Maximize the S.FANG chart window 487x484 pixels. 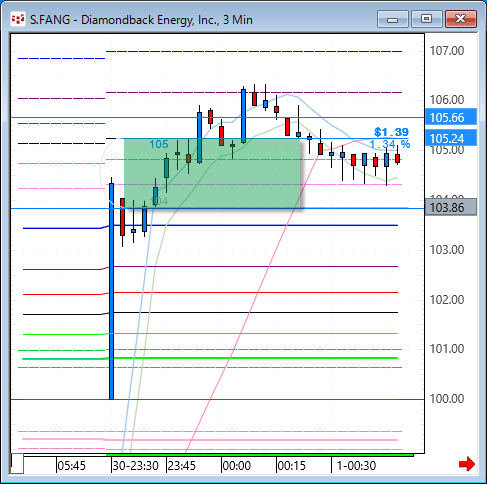[x=427, y=20]
